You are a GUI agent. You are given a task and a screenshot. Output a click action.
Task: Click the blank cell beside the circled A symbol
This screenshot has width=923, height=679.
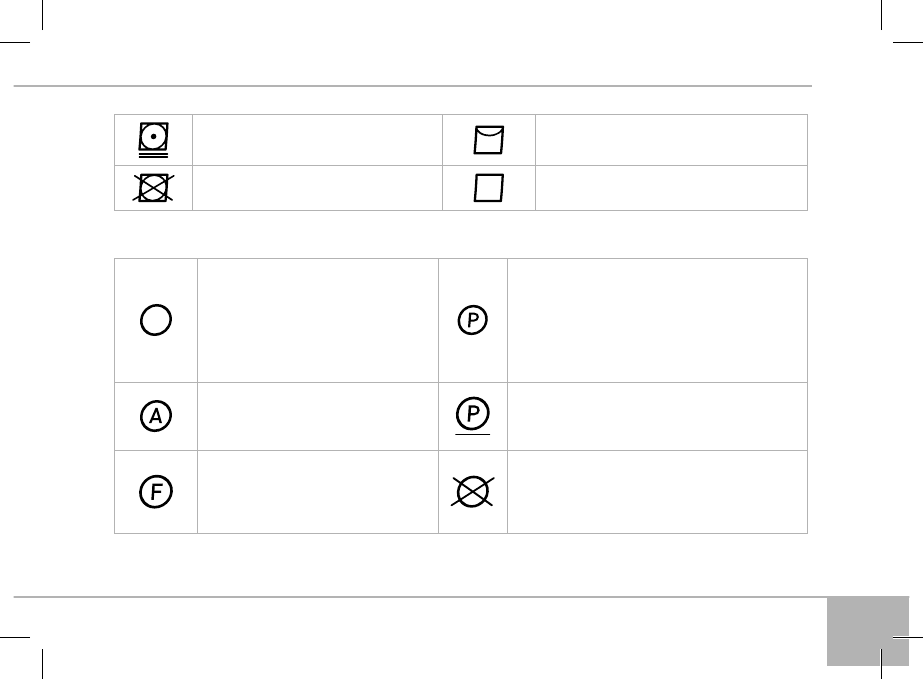click(317, 416)
